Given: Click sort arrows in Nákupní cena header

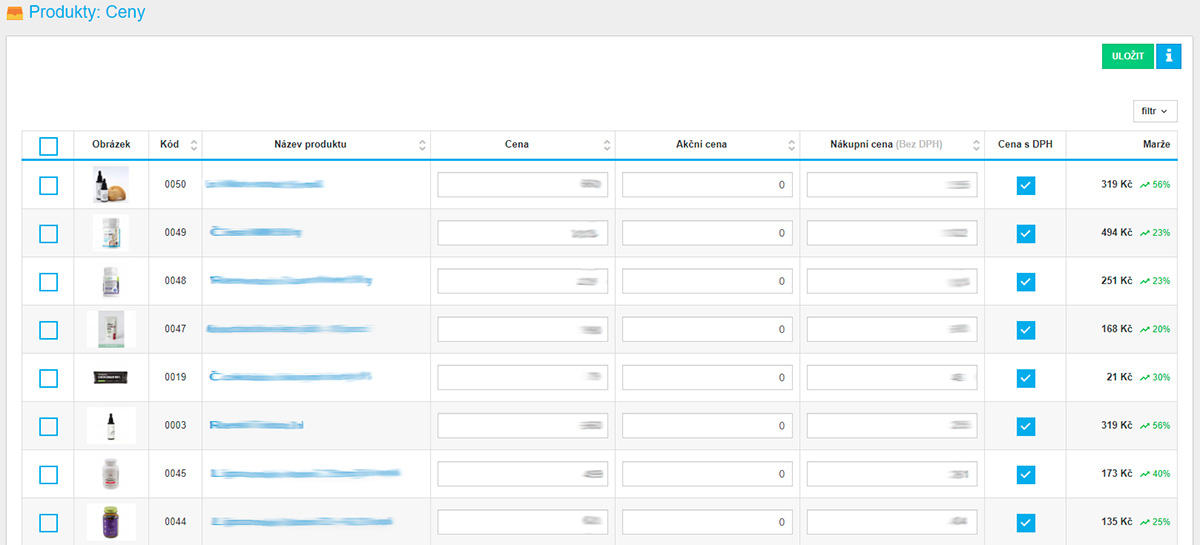Looking at the screenshot, I should [x=976, y=145].
